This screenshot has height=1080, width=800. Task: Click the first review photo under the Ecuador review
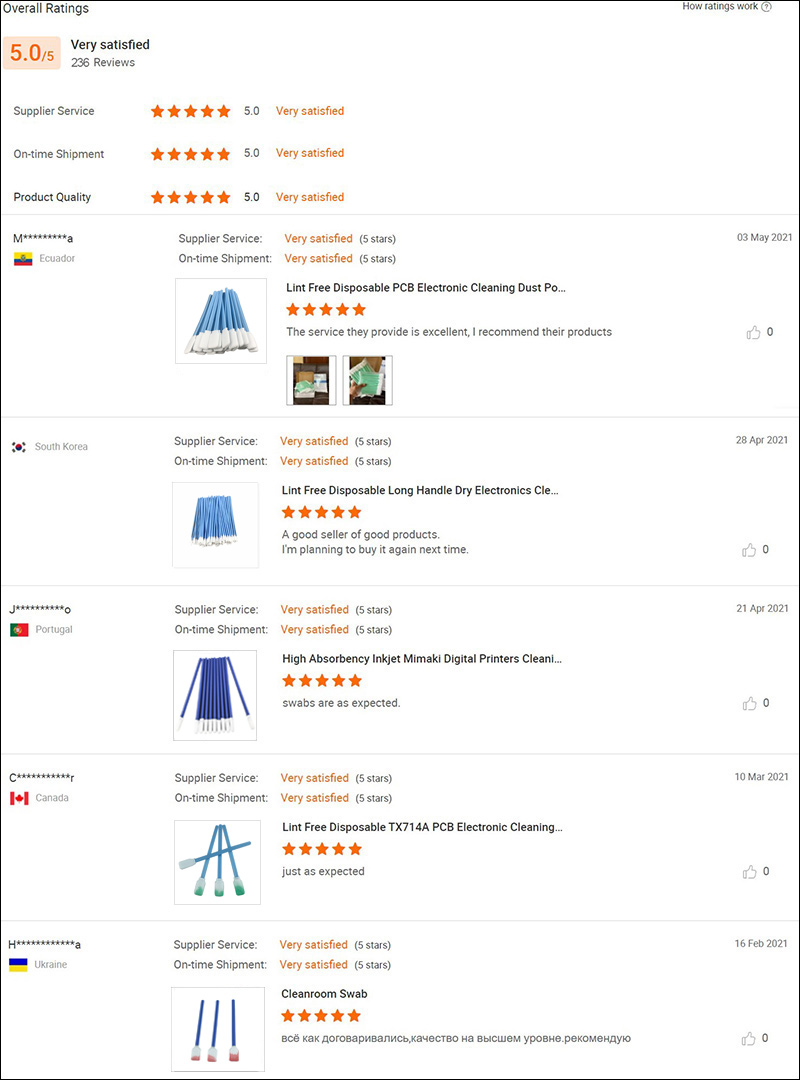pyautogui.click(x=310, y=380)
